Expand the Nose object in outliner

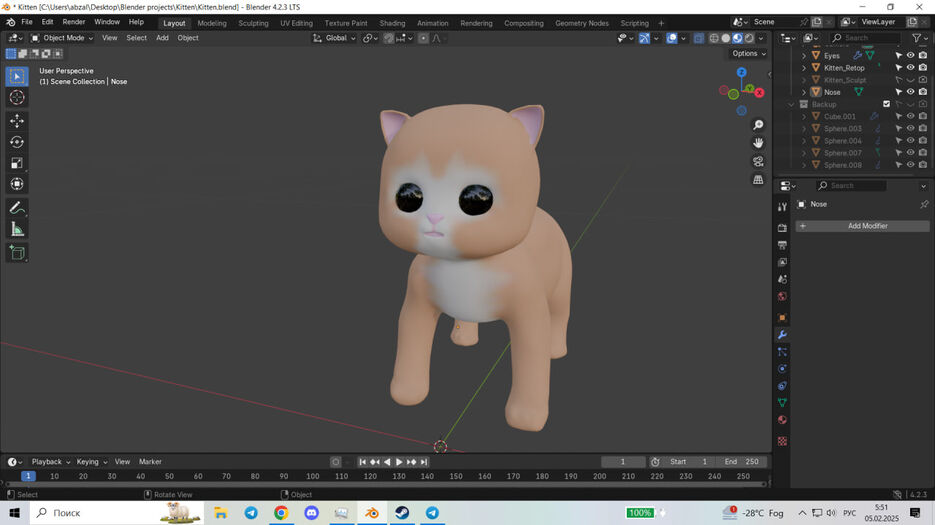point(804,92)
